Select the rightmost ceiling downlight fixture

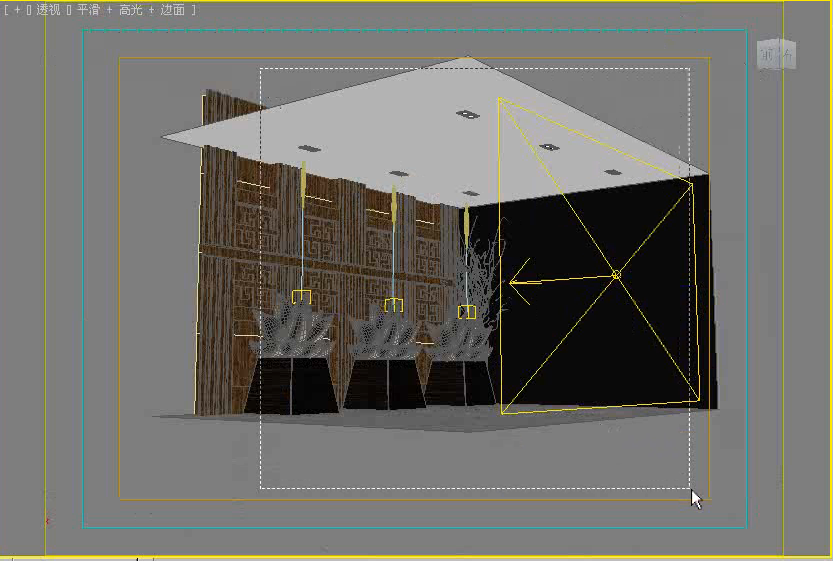(613, 172)
